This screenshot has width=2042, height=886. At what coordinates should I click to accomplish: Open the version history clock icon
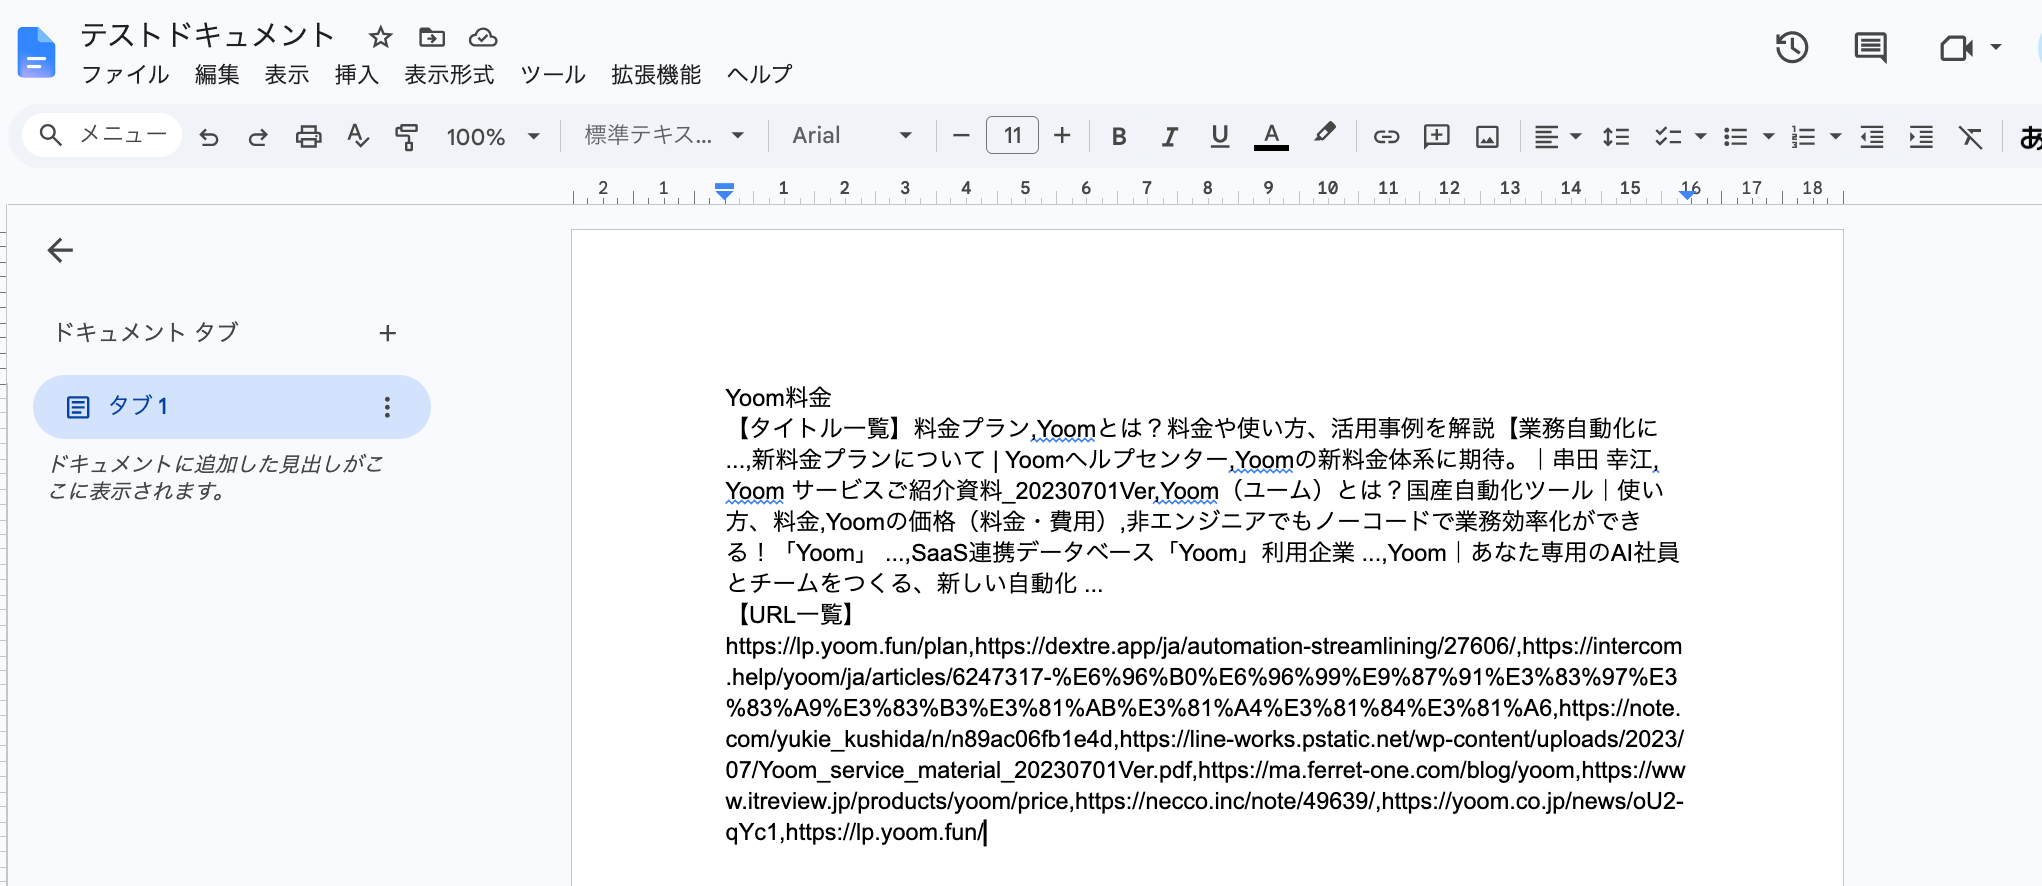click(1791, 47)
